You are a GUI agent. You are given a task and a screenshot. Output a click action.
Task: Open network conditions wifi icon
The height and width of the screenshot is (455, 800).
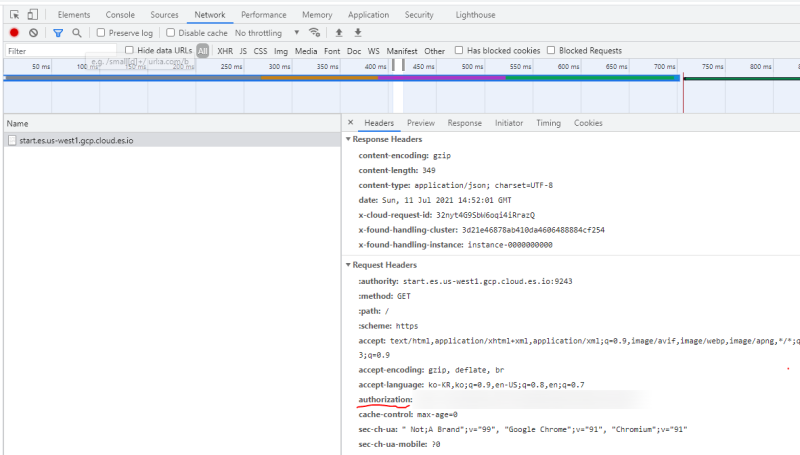(x=315, y=33)
